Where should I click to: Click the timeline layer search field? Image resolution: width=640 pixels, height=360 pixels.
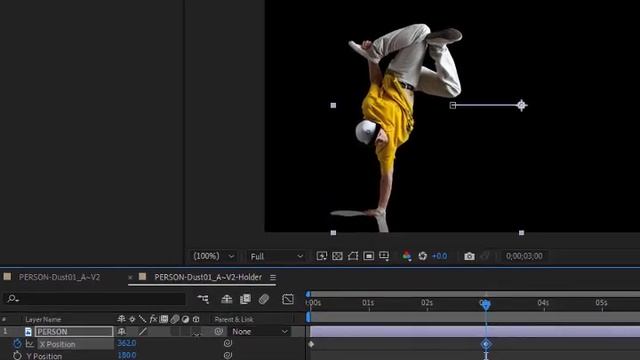pyautogui.click(x=95, y=299)
